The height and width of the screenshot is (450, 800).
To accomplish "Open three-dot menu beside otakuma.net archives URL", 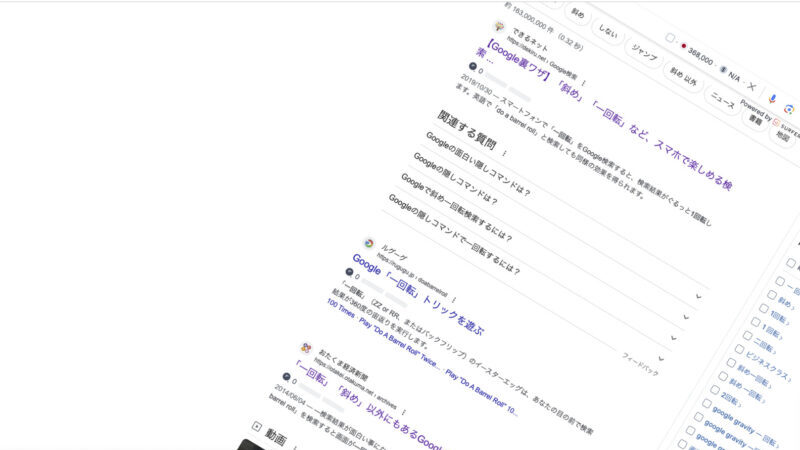I will pos(404,412).
